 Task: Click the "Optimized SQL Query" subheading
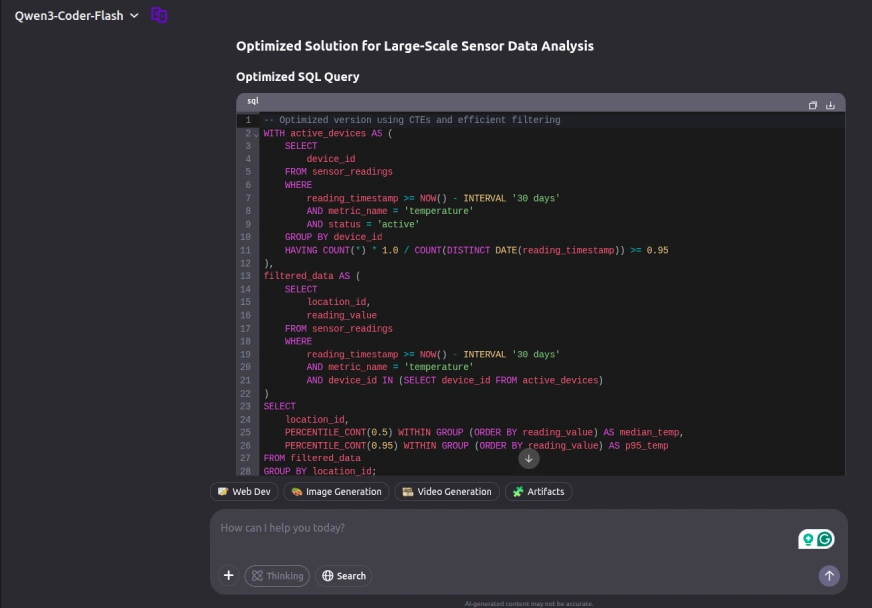pos(298,77)
